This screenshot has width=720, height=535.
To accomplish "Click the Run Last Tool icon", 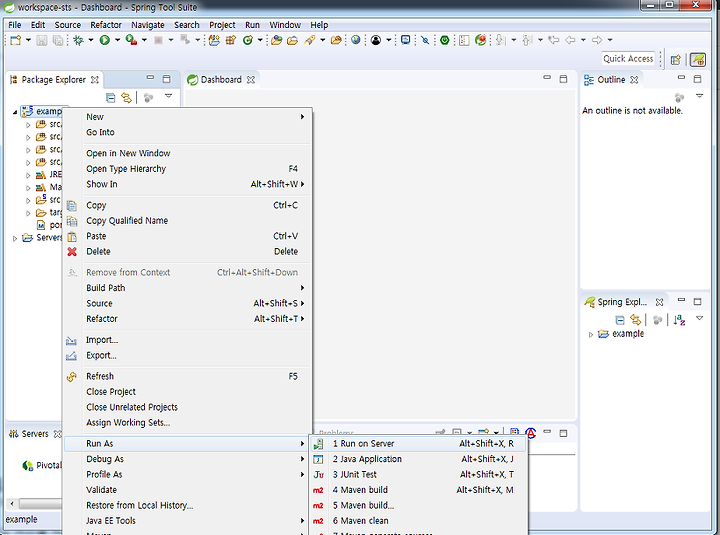I will [131, 40].
